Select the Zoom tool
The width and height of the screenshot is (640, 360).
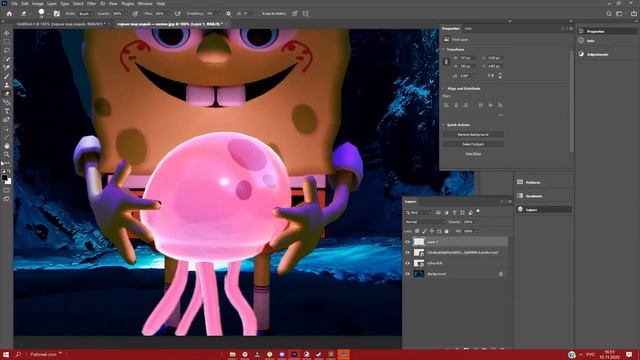pyautogui.click(x=7, y=154)
